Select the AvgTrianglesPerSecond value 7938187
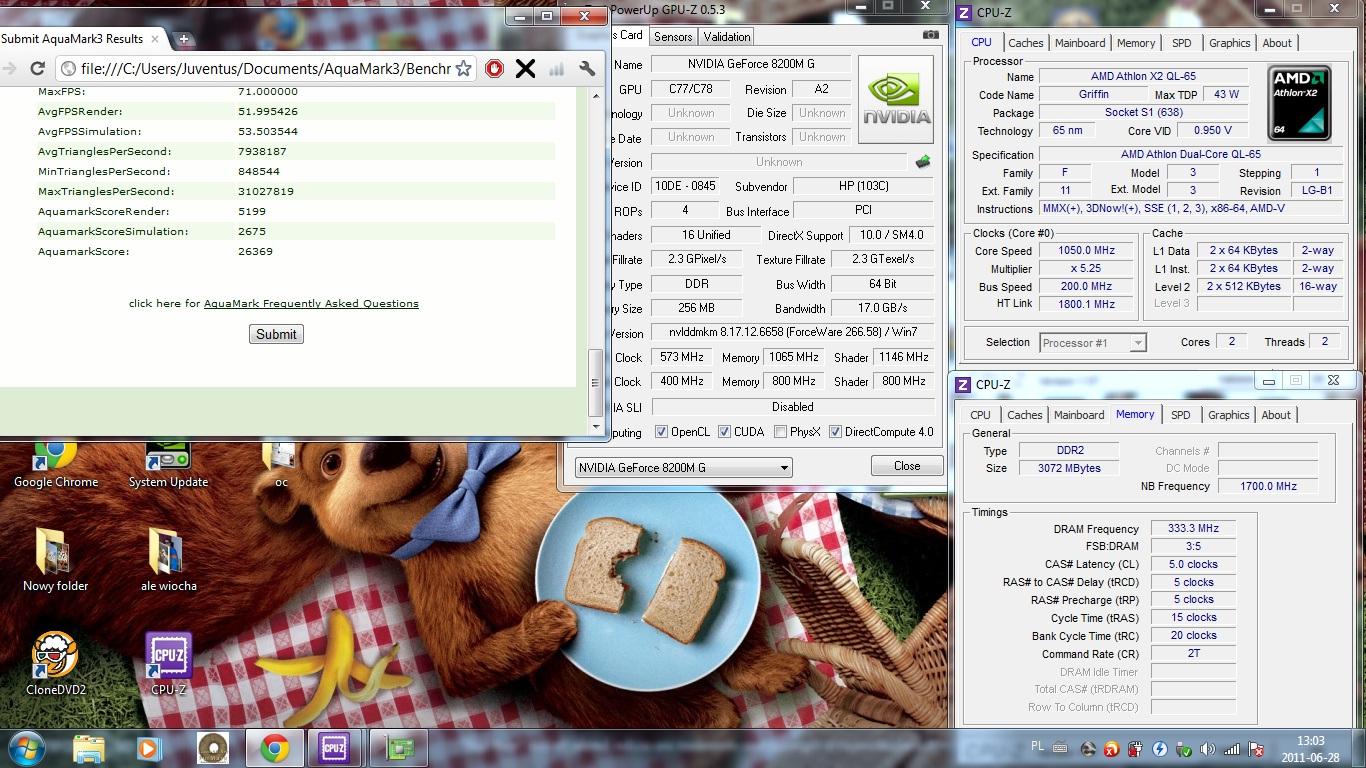The image size is (1366, 768). (262, 151)
